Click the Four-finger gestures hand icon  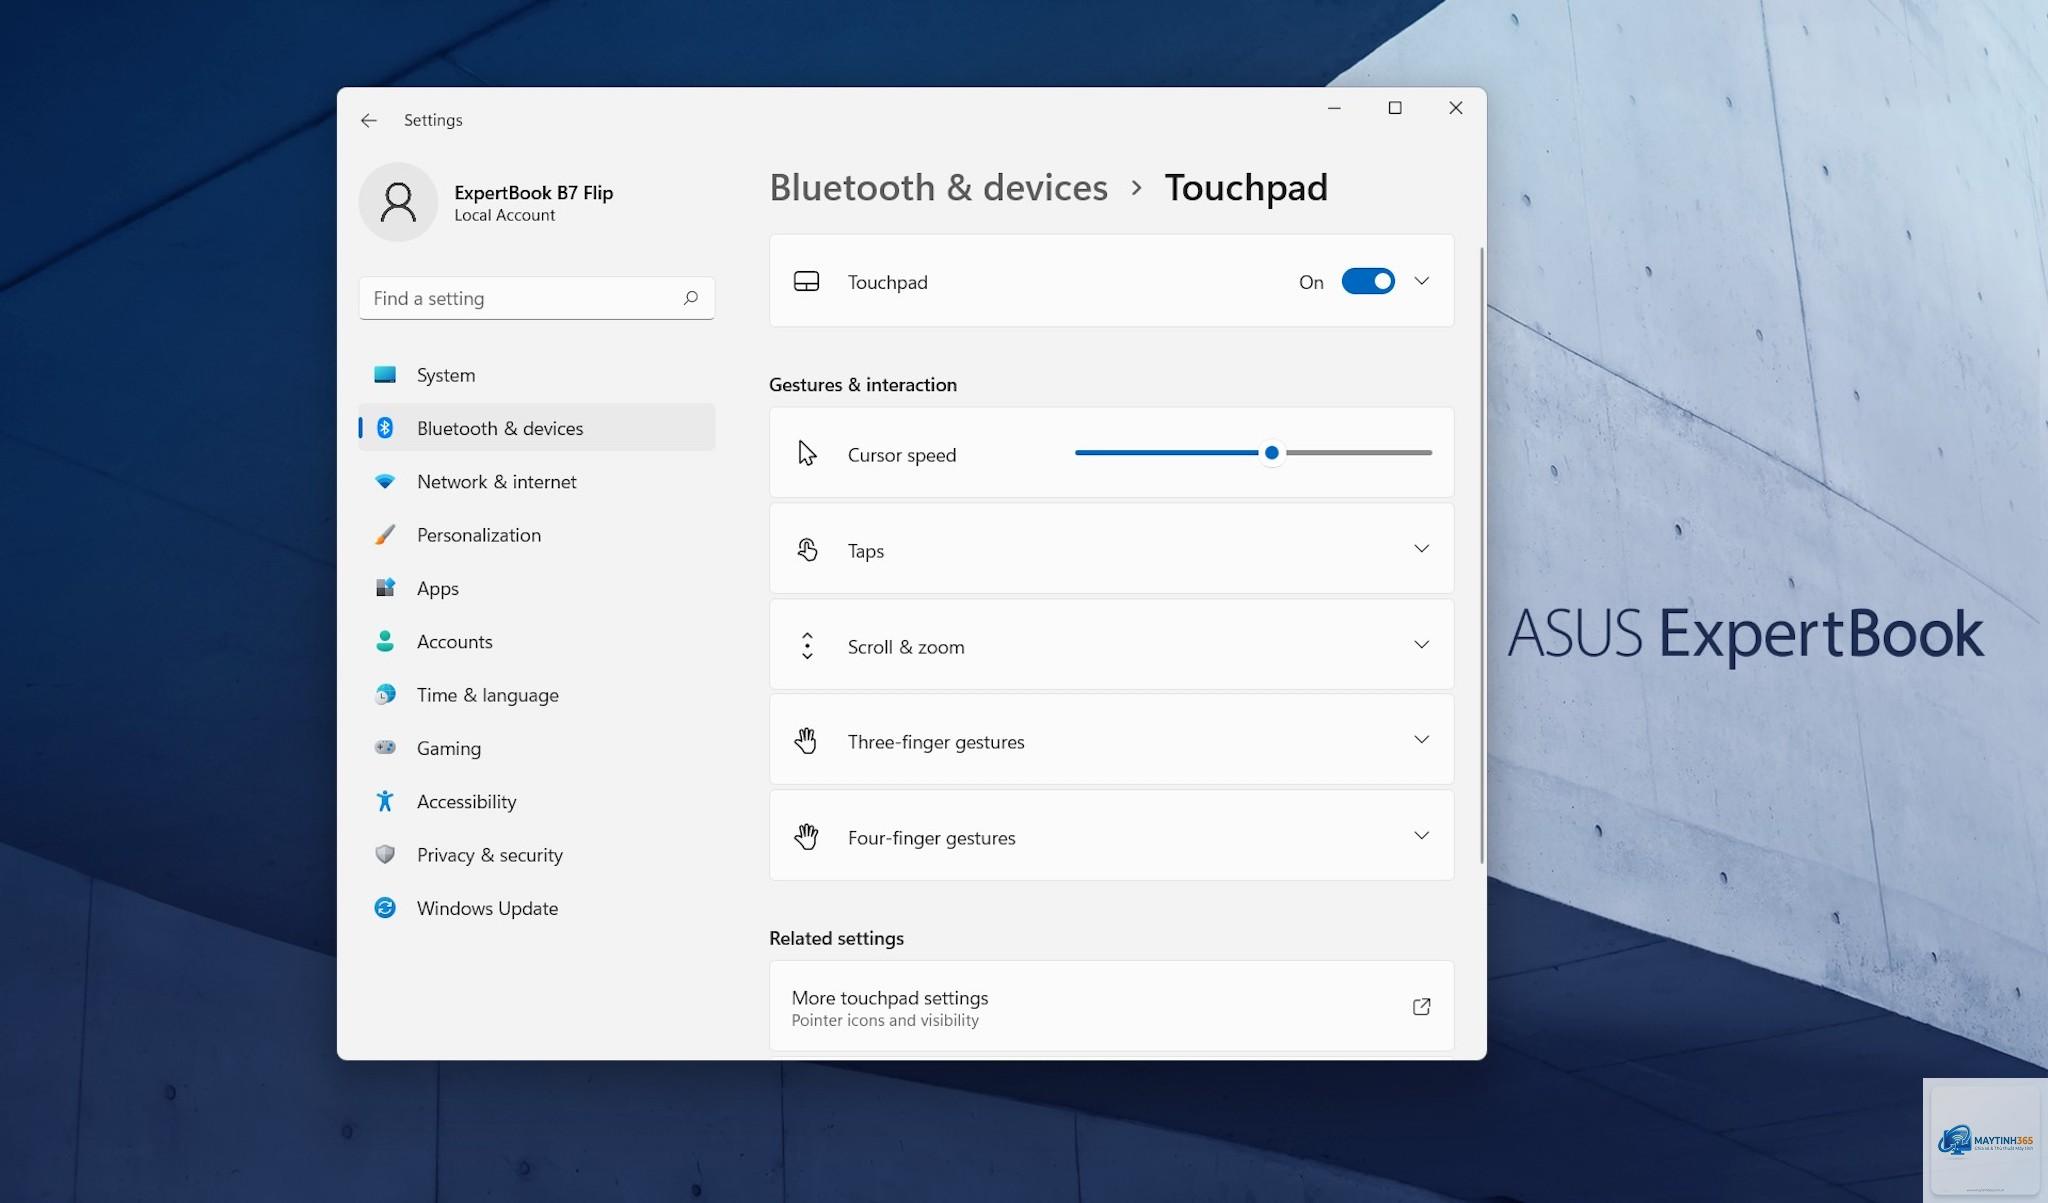[x=806, y=837]
